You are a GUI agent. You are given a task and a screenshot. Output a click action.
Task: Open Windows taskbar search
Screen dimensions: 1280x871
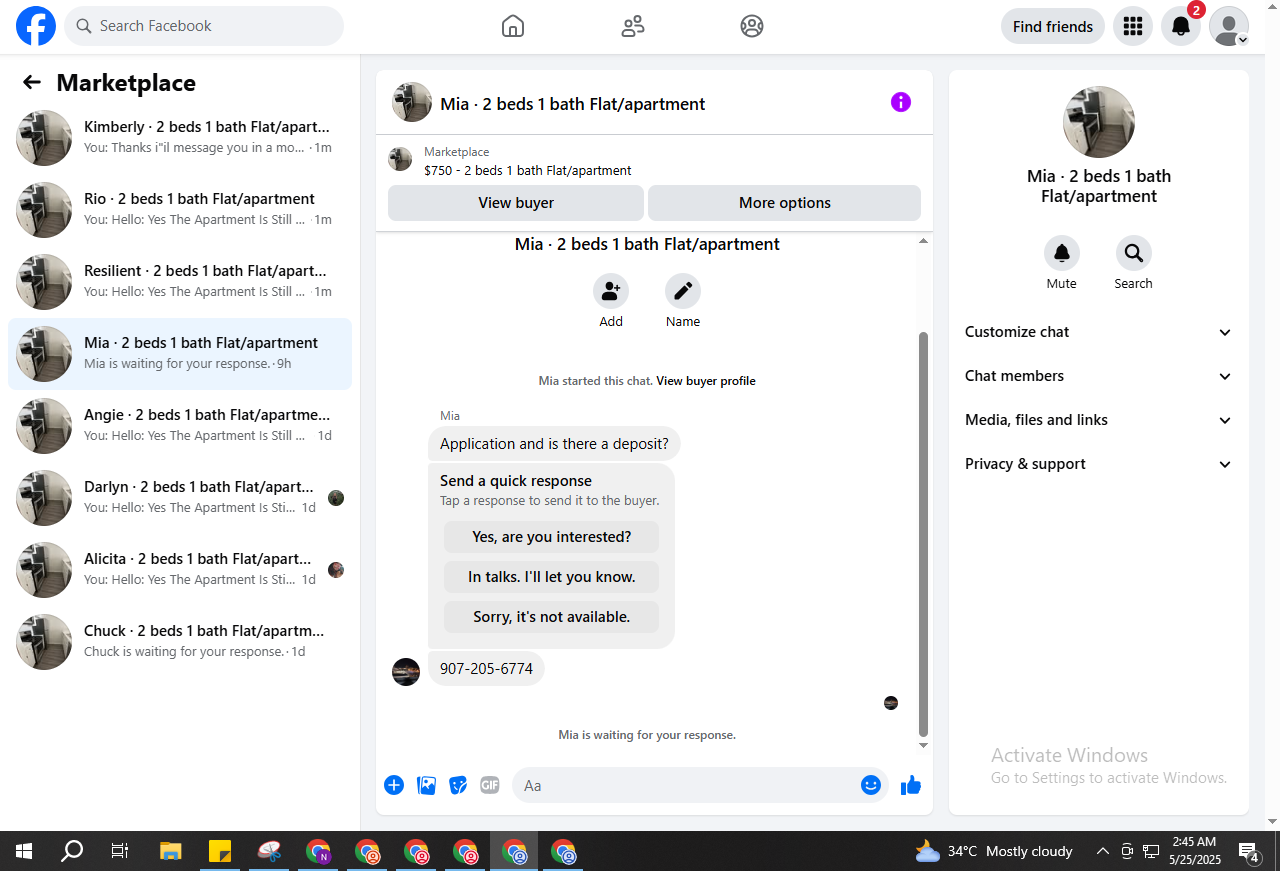point(72,851)
